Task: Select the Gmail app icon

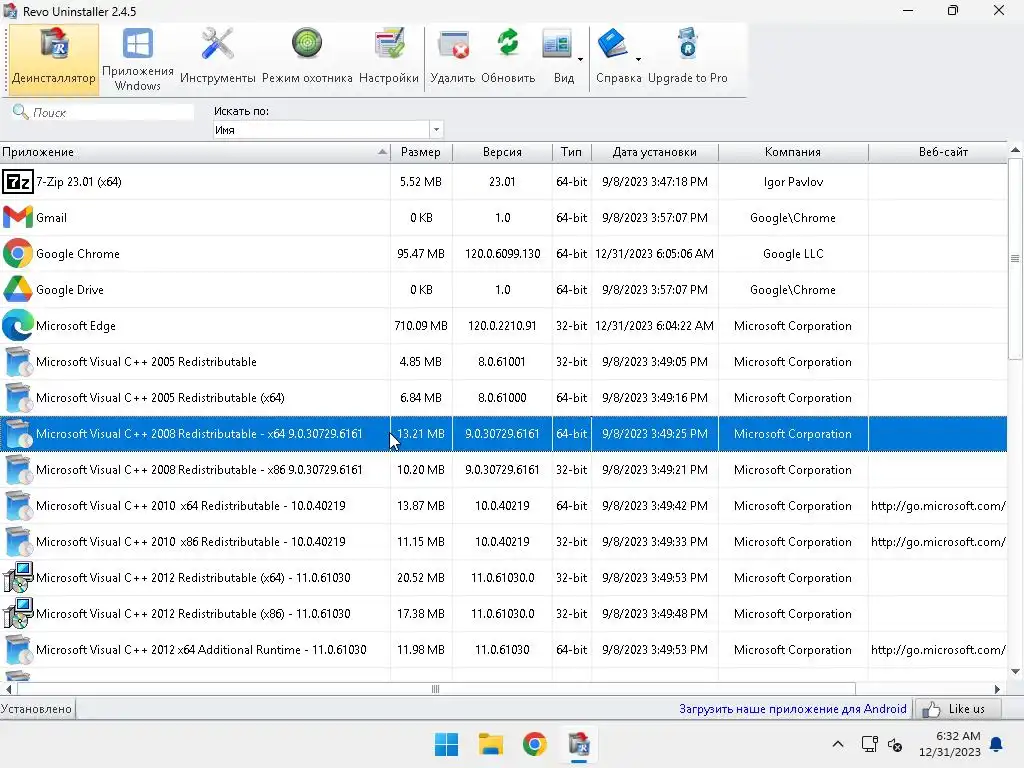Action: coord(18,217)
